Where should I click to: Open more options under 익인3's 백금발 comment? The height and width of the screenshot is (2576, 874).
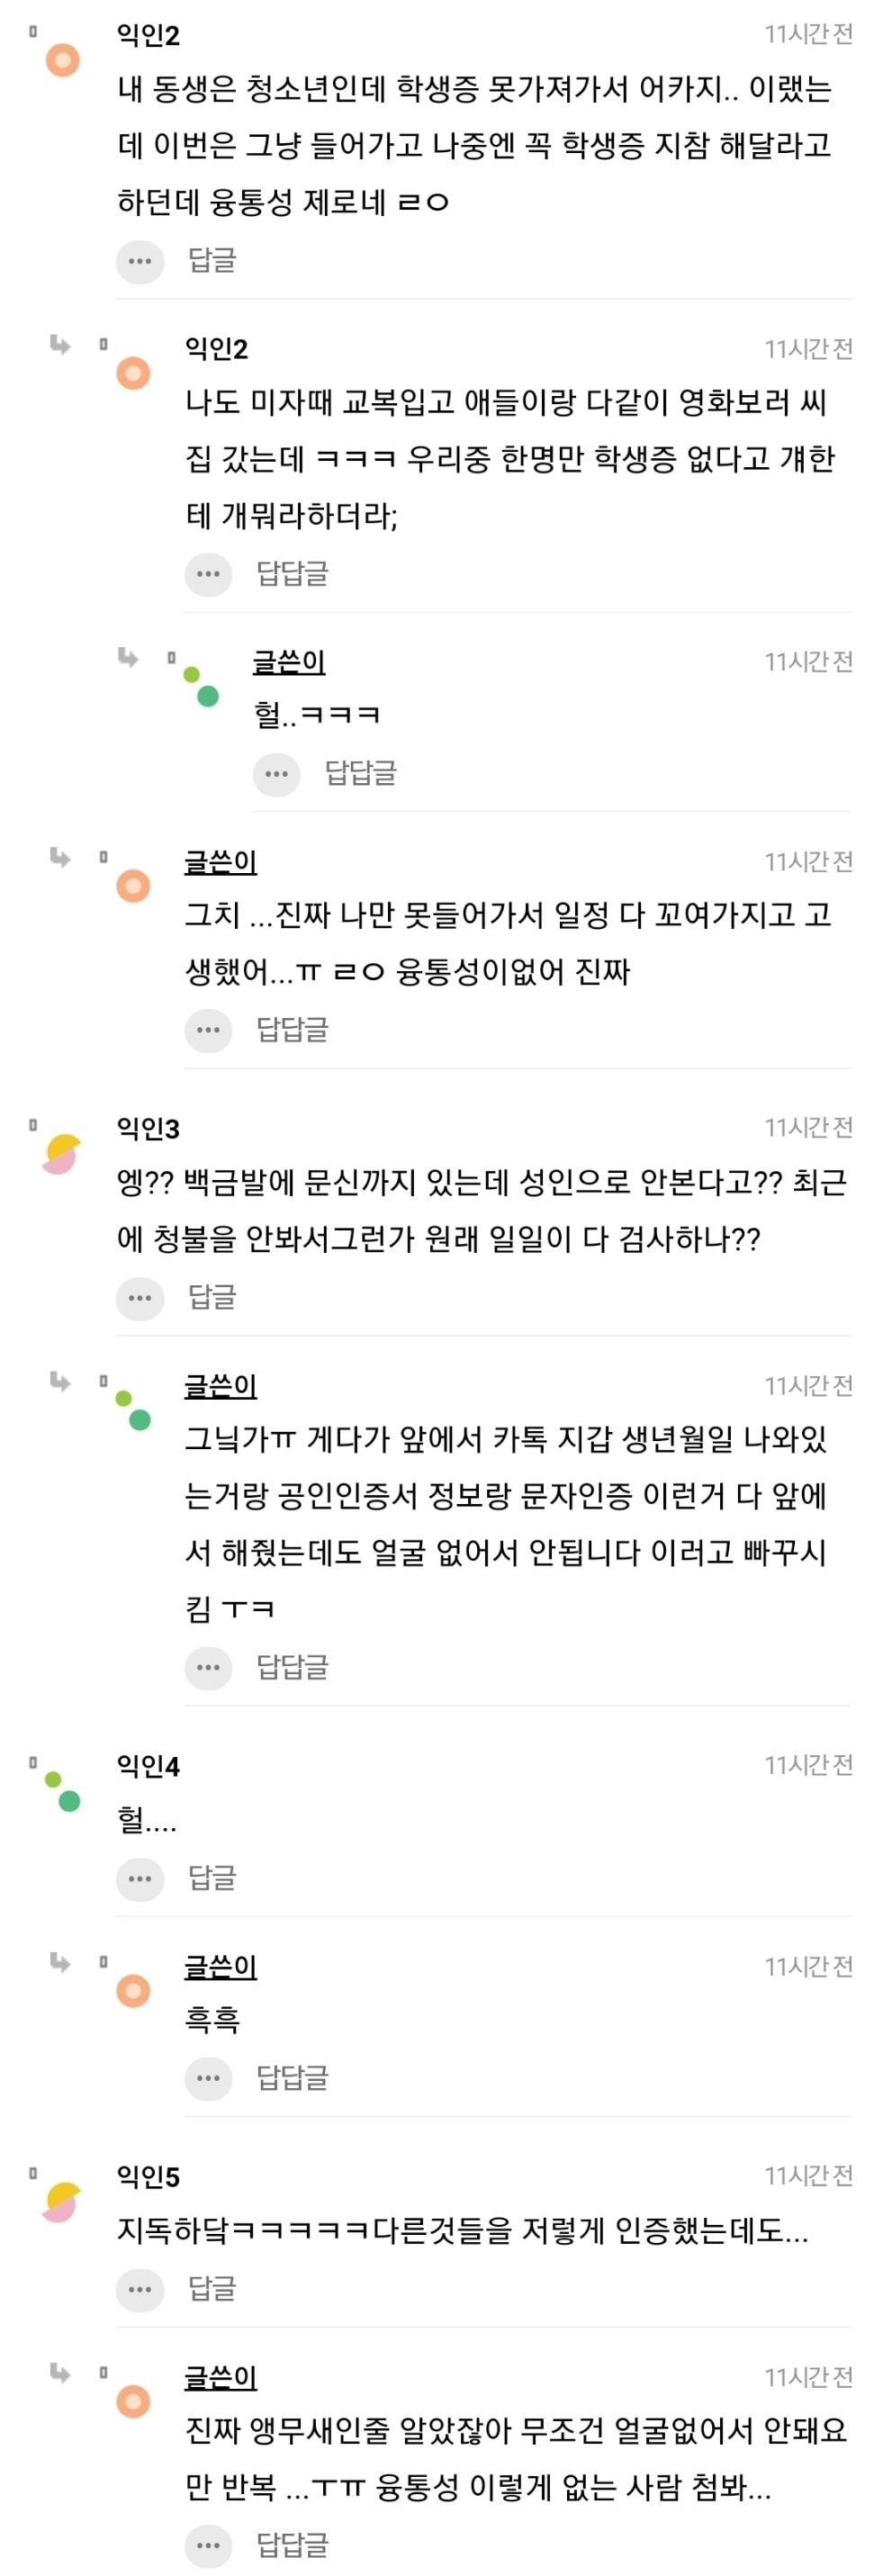tap(140, 1298)
